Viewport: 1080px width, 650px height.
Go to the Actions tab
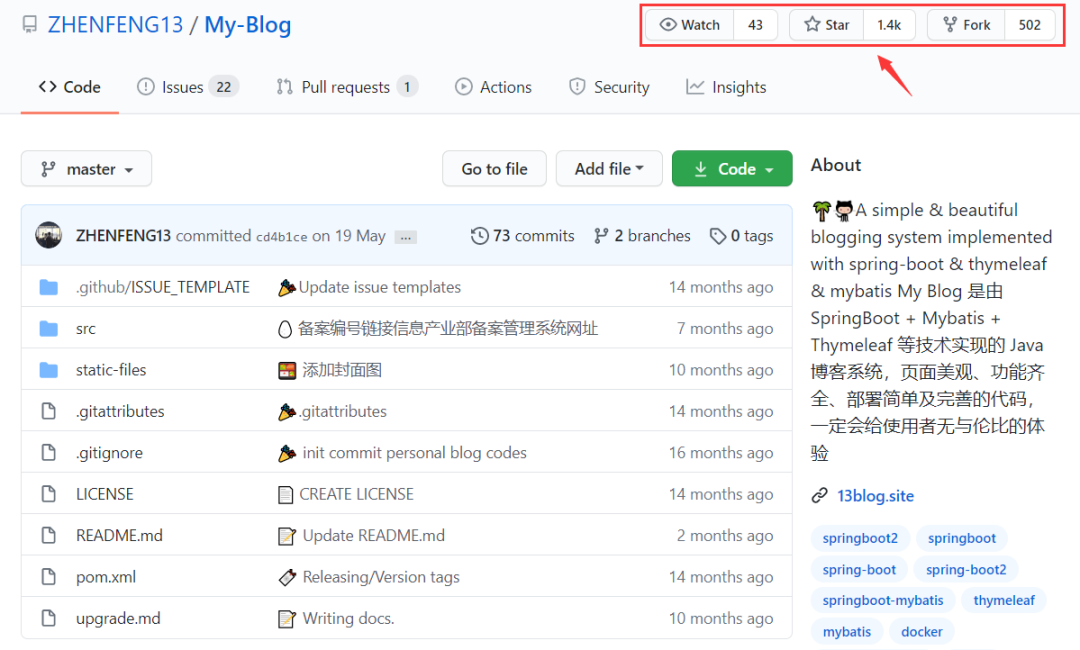click(x=493, y=87)
